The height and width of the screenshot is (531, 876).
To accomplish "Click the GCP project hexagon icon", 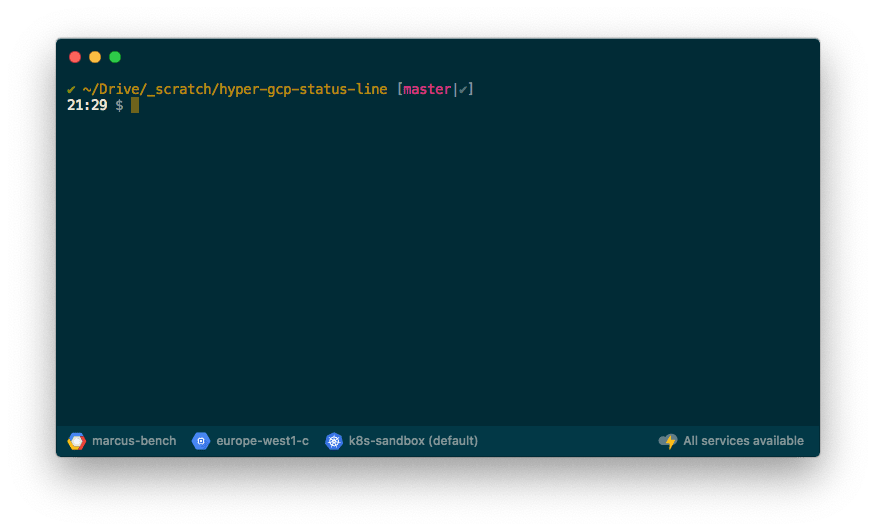I will pos(77,441).
